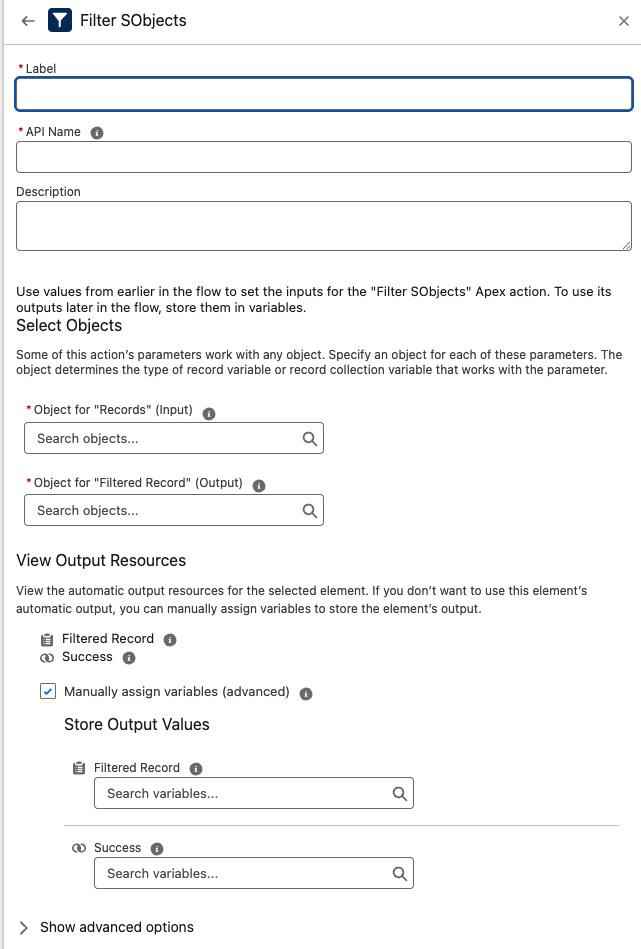The image size is (641, 949).
Task: Click the info icon beside API Name
Action: [x=97, y=132]
